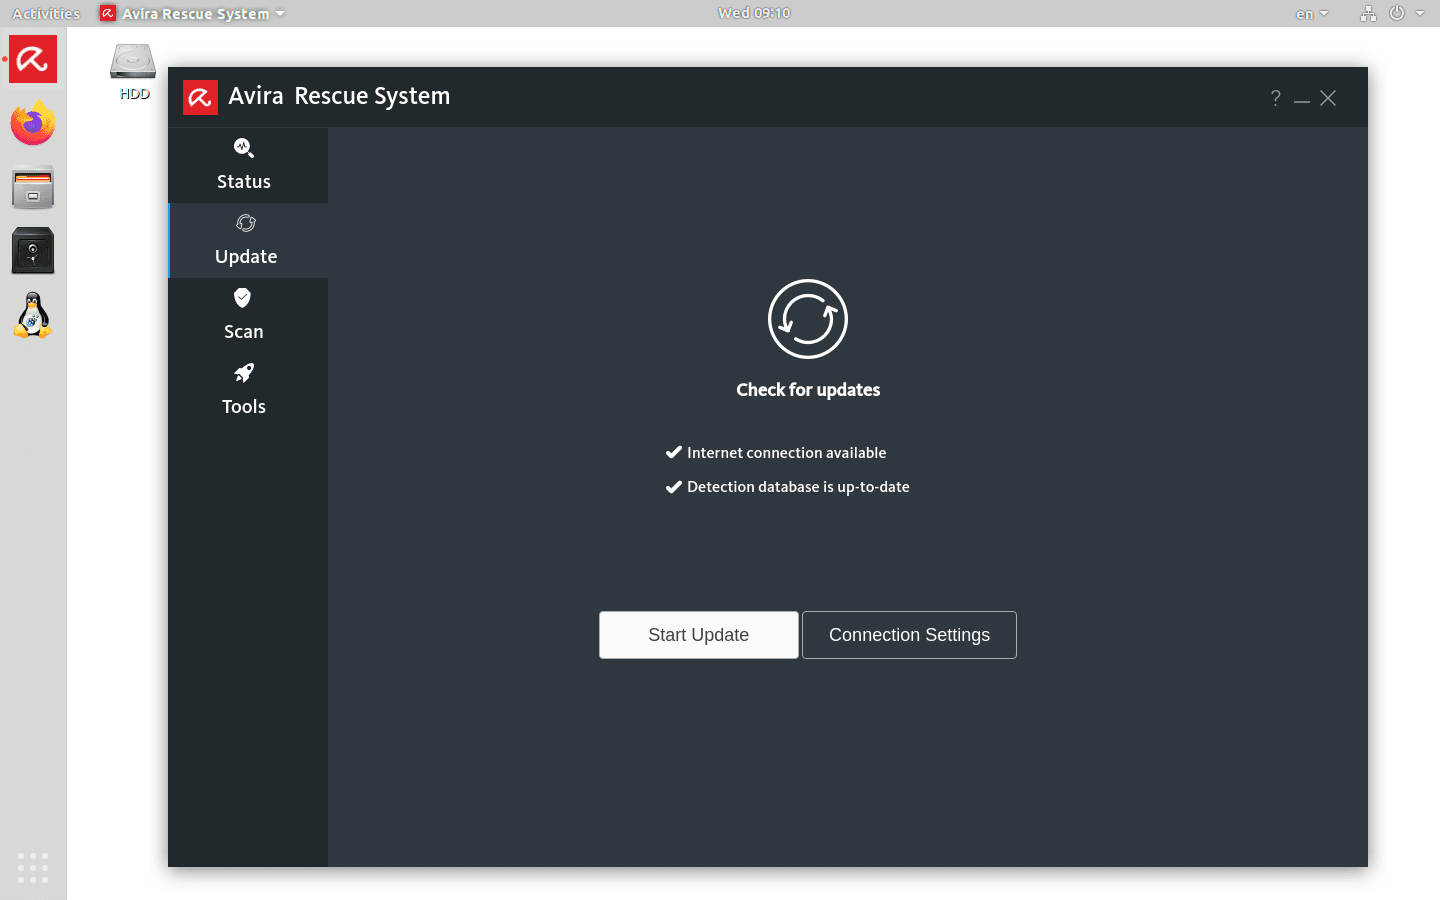Close the Avira Rescue System window
The image size is (1440, 900).
click(x=1328, y=98)
